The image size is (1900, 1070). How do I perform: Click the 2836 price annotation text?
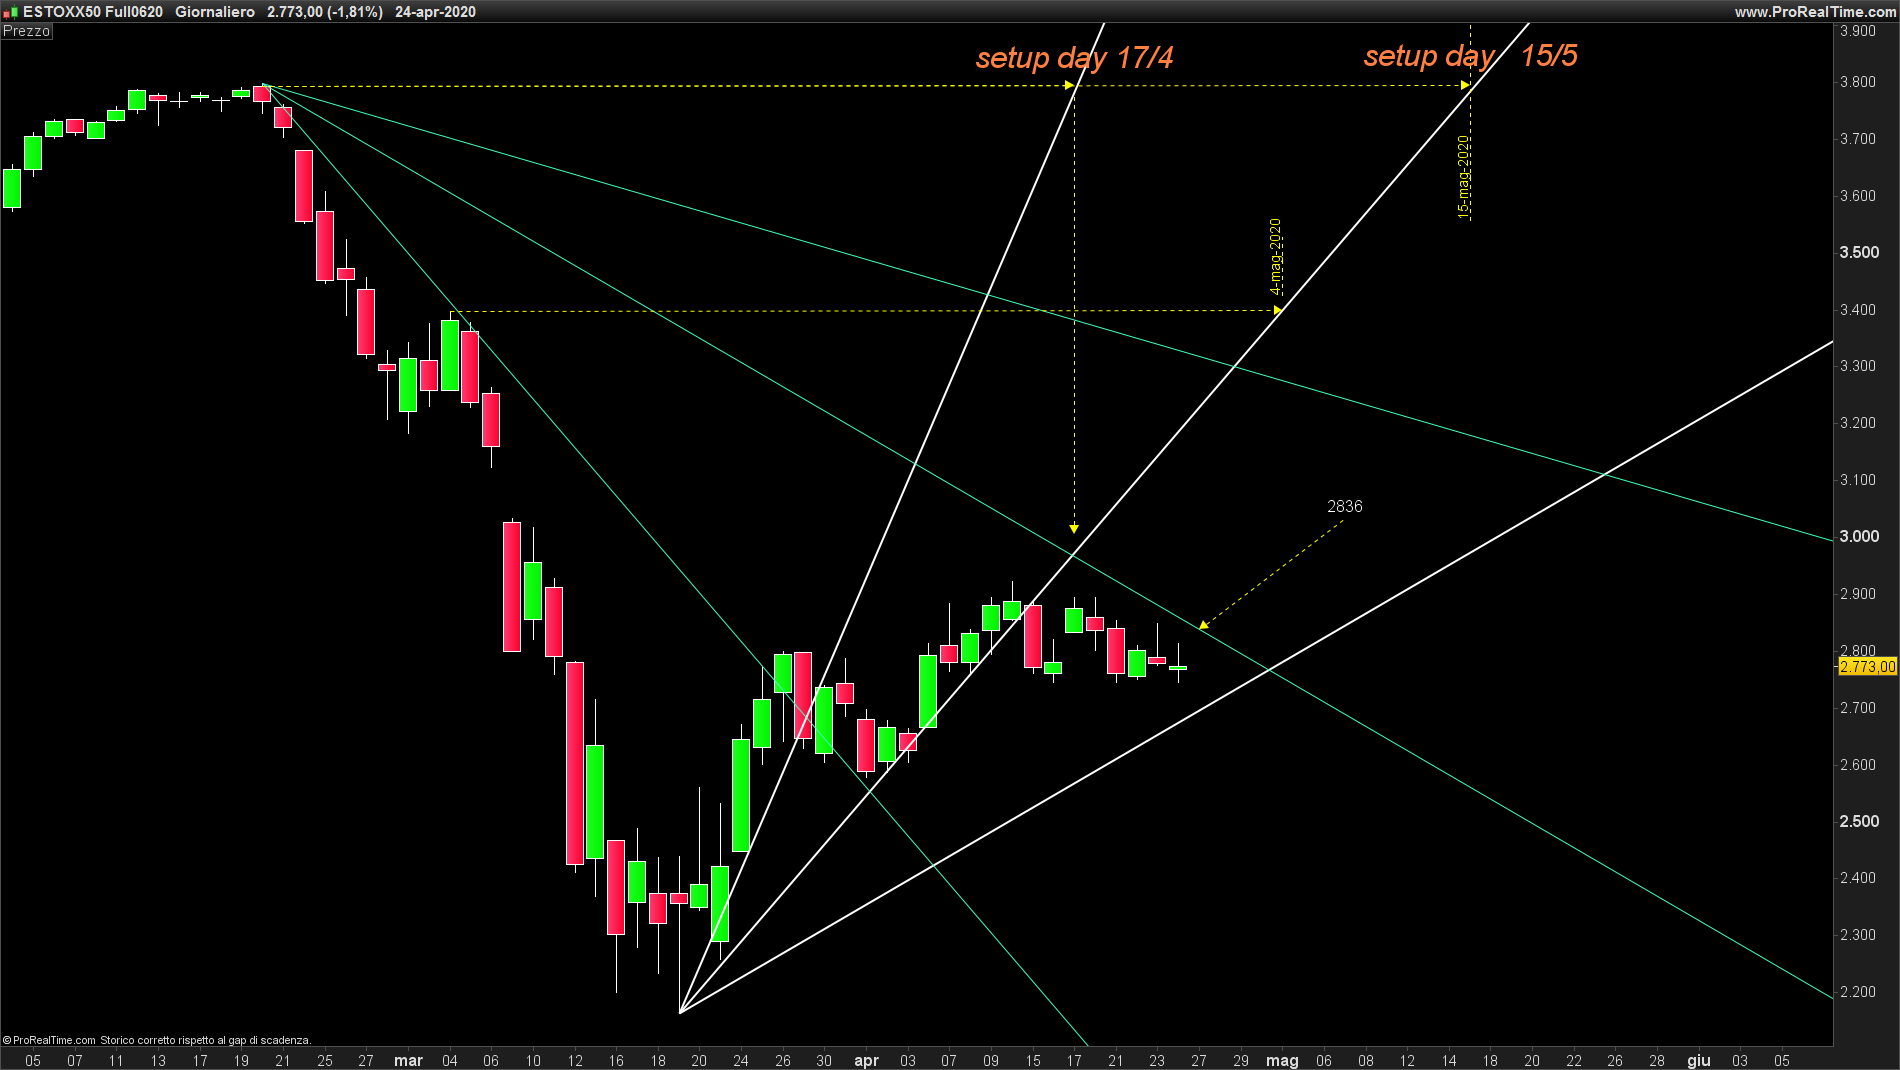(1344, 506)
